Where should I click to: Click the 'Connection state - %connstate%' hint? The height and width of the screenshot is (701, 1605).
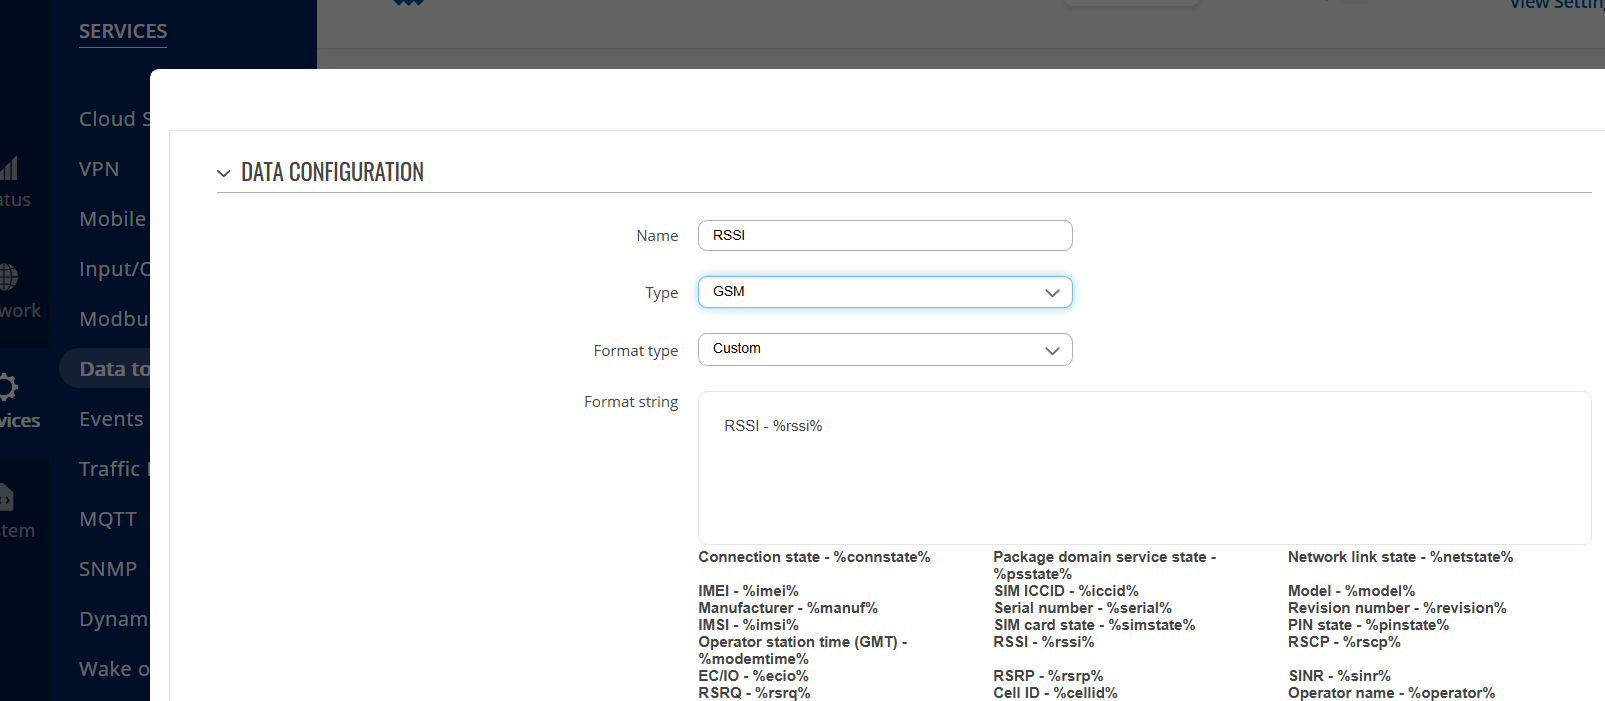814,557
